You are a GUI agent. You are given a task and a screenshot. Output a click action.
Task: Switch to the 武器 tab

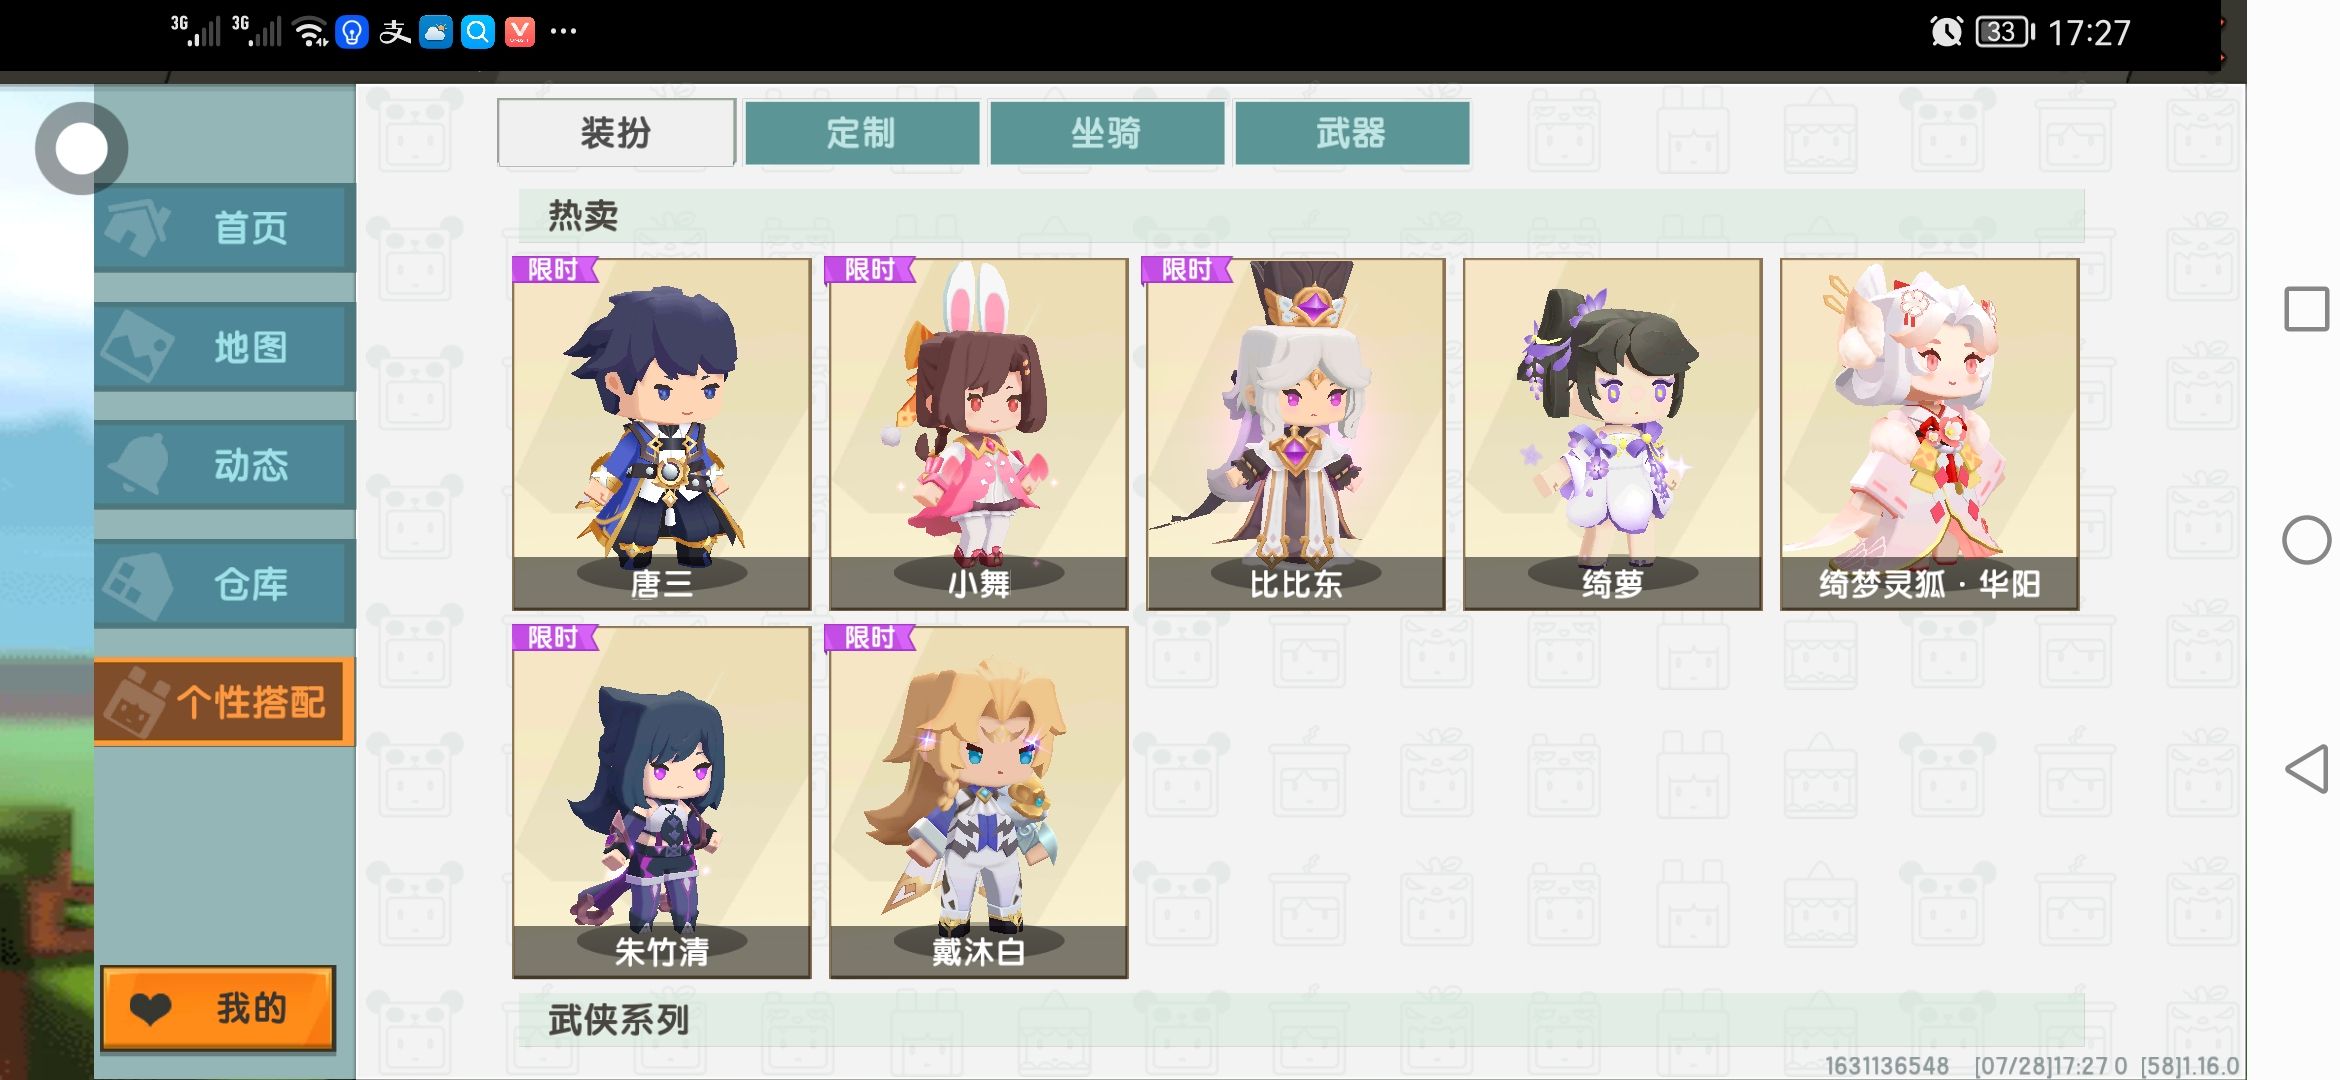point(1352,132)
